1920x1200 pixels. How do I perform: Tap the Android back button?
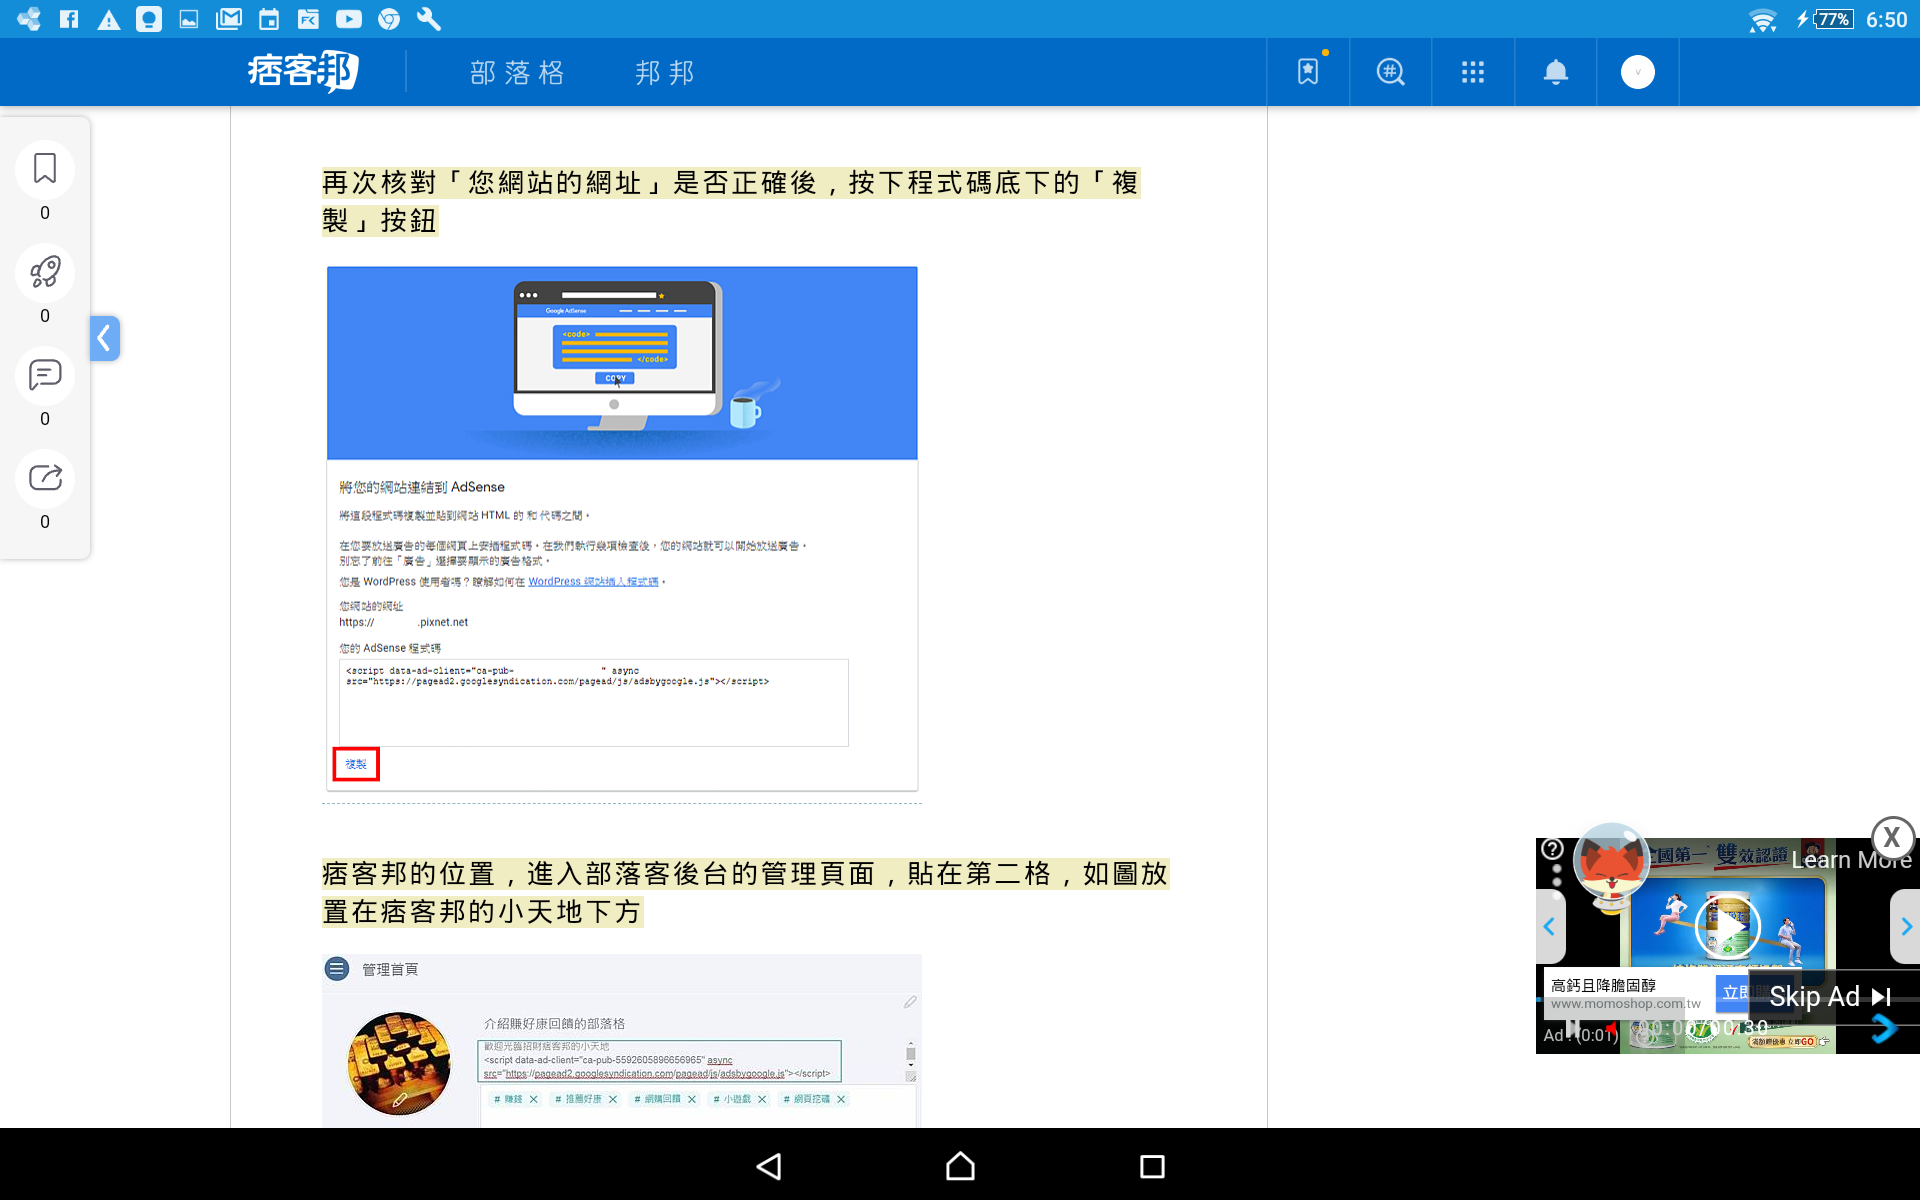point(769,1166)
